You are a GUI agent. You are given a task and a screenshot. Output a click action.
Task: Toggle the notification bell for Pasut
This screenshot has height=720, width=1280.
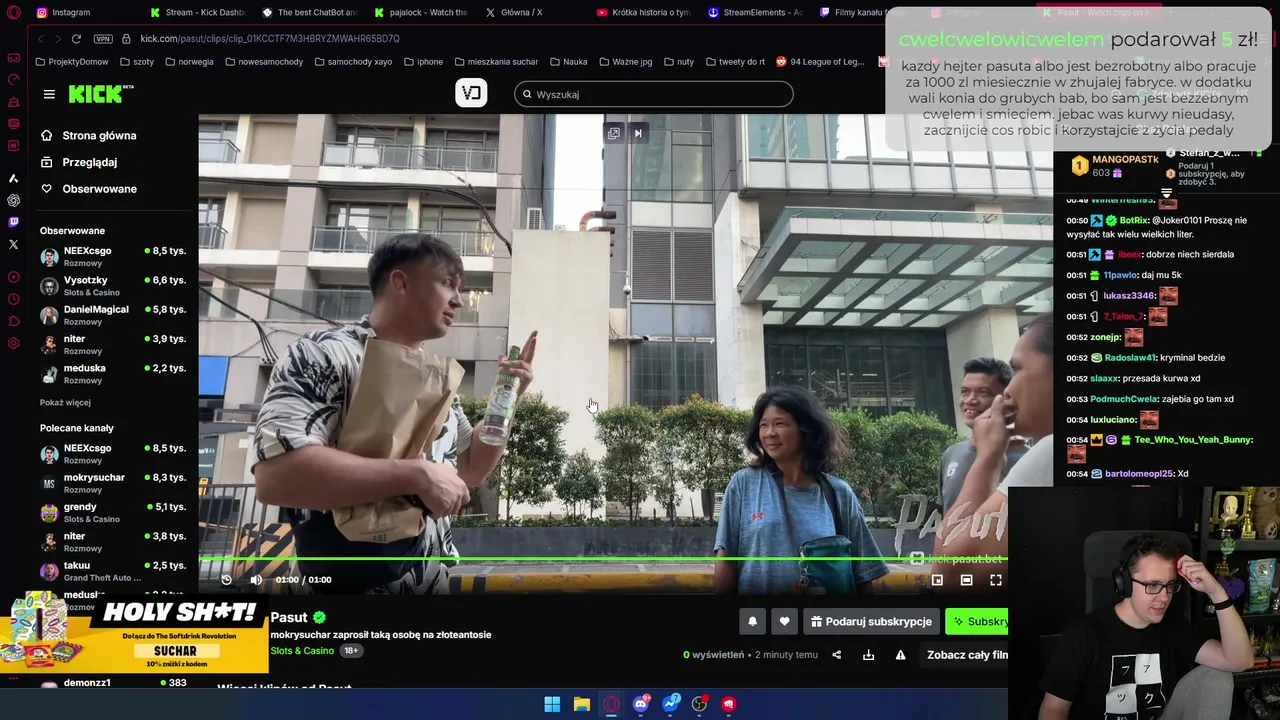click(x=753, y=621)
